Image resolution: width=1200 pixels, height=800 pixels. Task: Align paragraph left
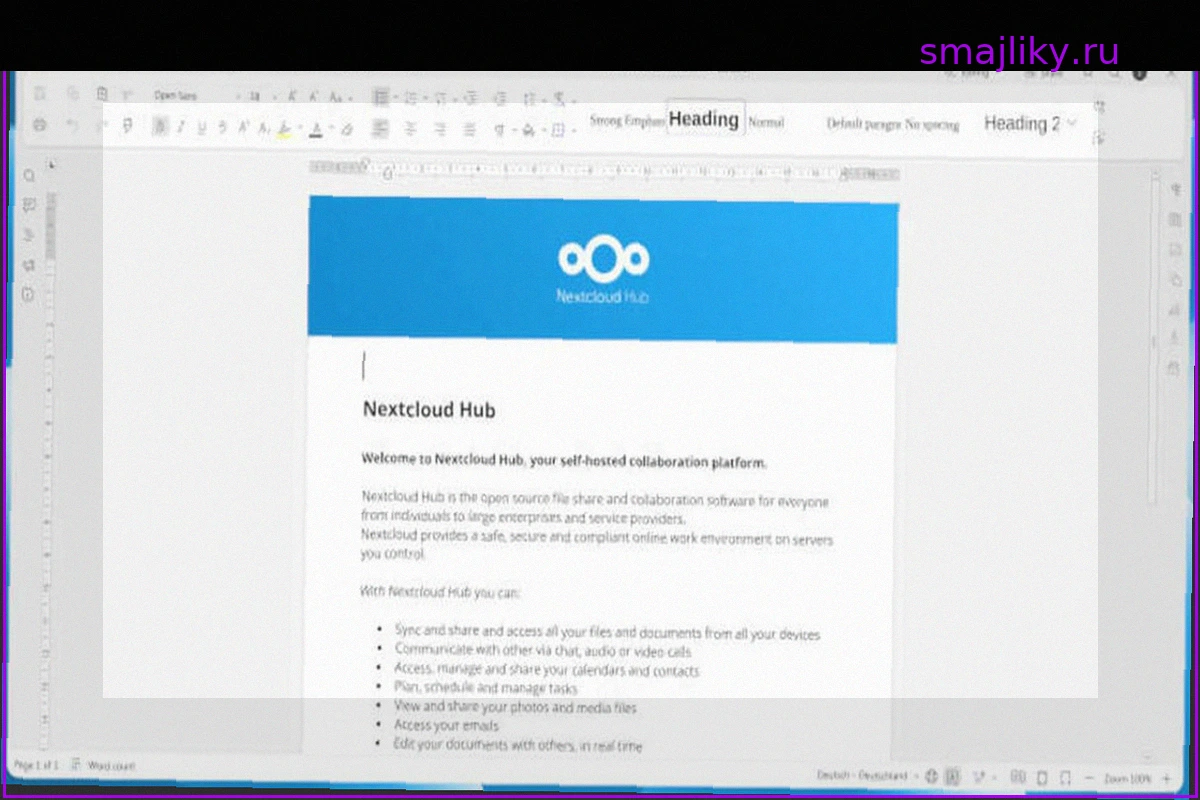(380, 128)
